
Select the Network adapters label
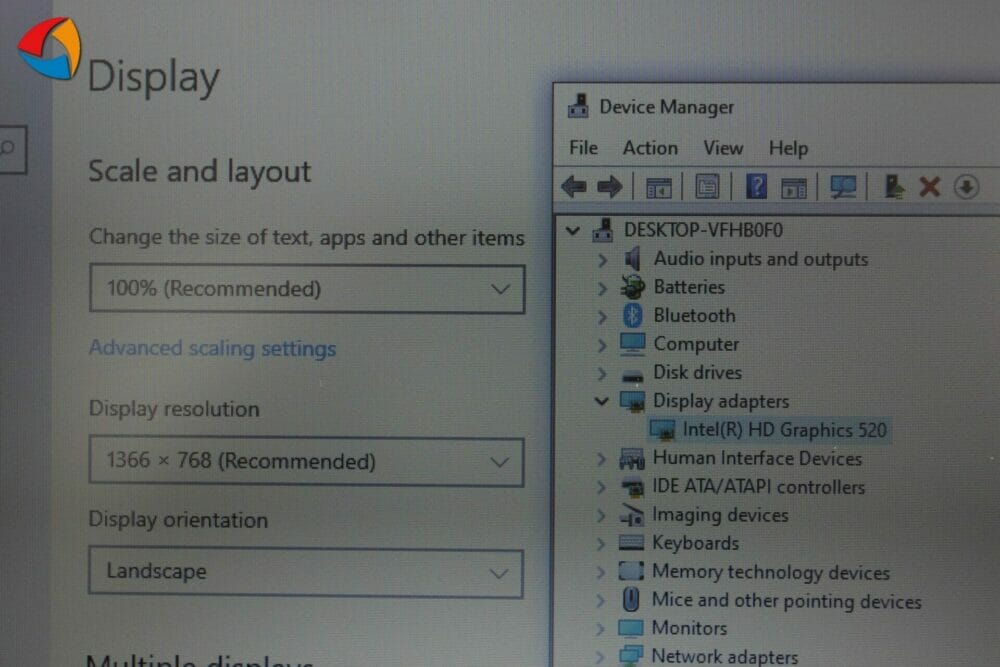click(724, 656)
